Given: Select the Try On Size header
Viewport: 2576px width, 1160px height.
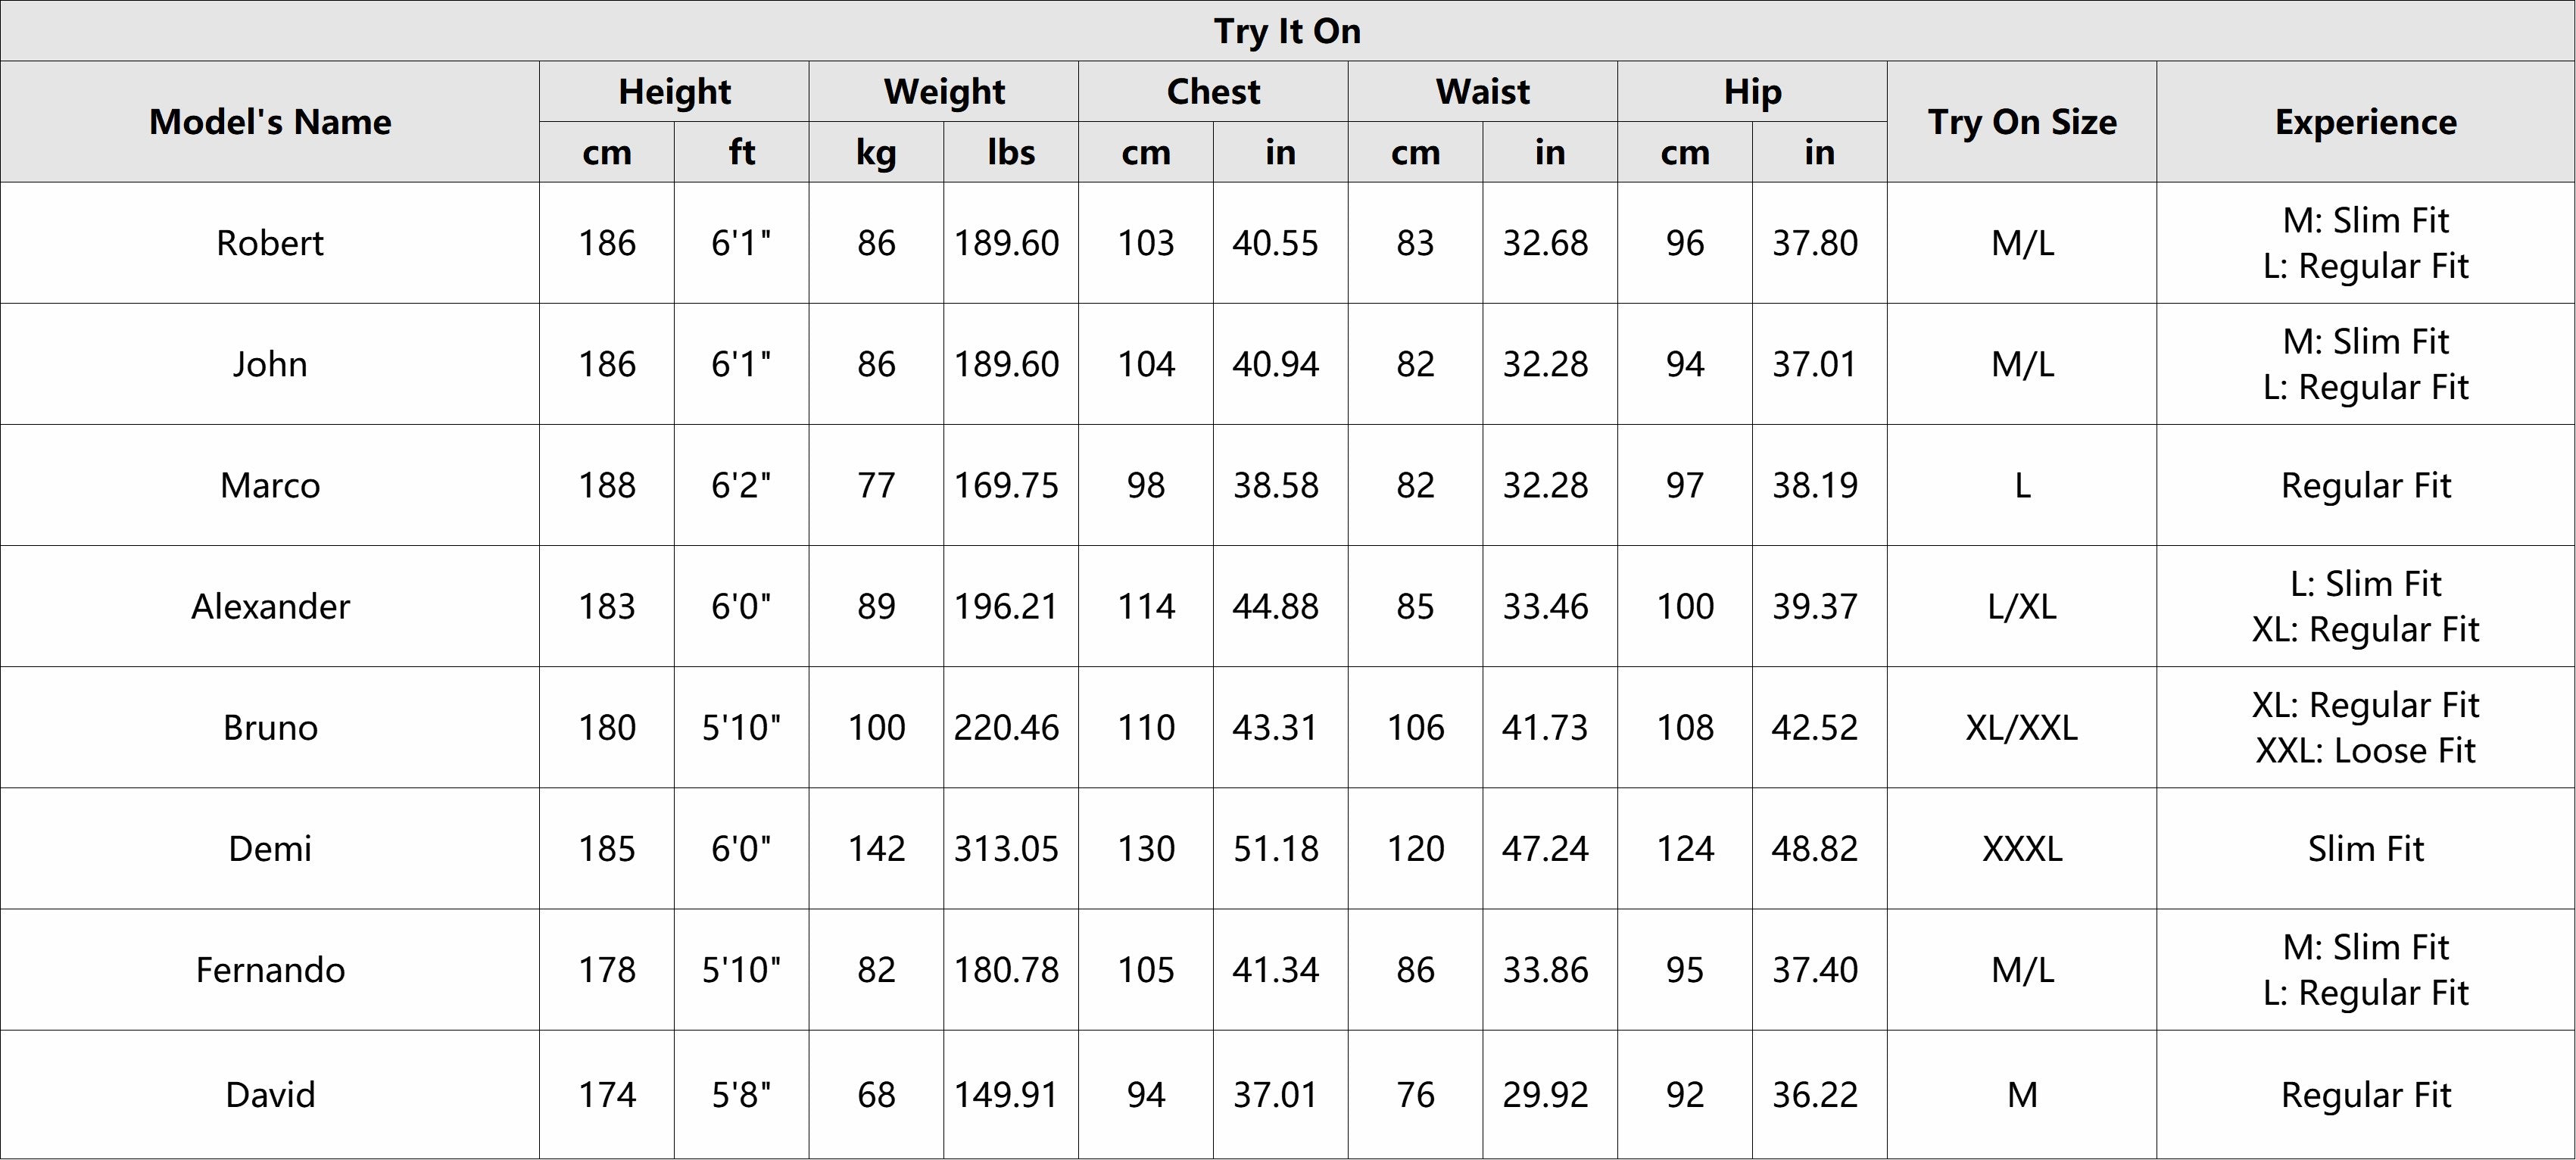Looking at the screenshot, I should [2022, 122].
